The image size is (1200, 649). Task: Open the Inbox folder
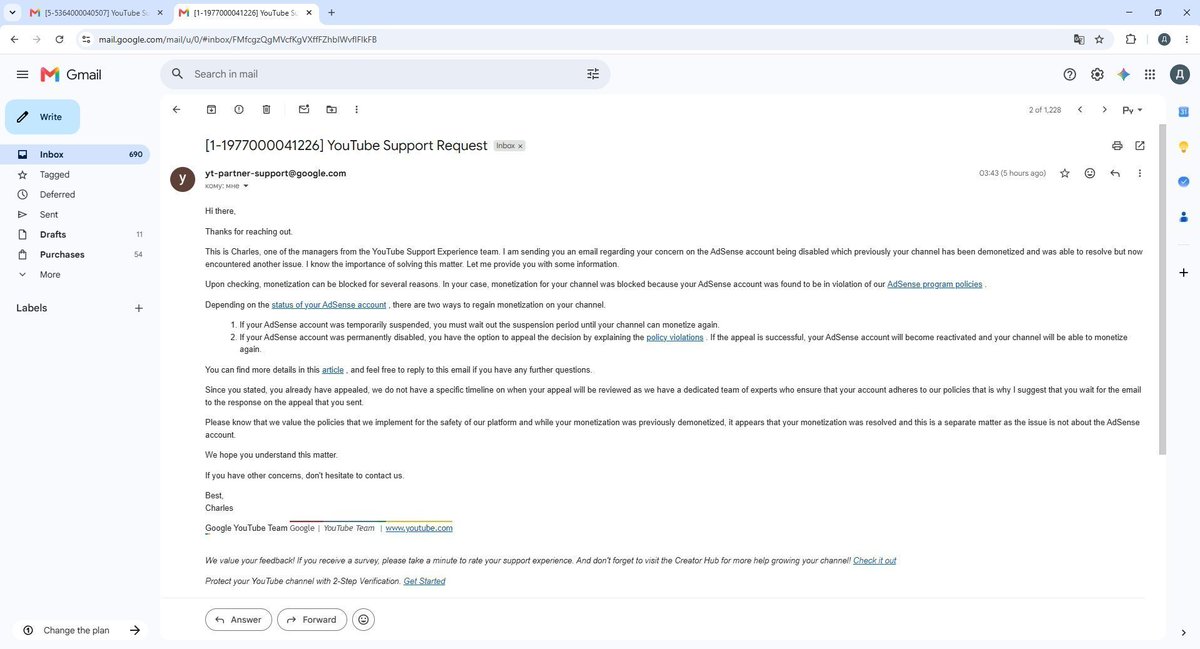75,154
